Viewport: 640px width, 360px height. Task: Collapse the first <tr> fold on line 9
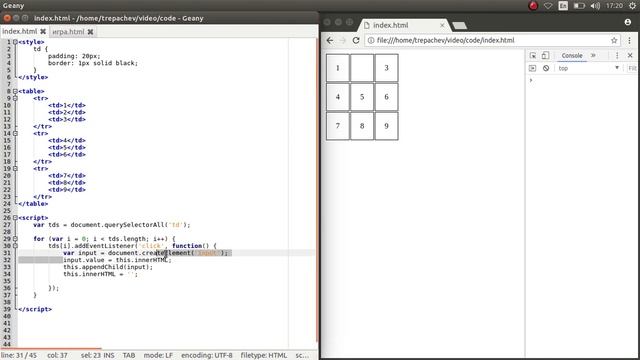point(15,98)
